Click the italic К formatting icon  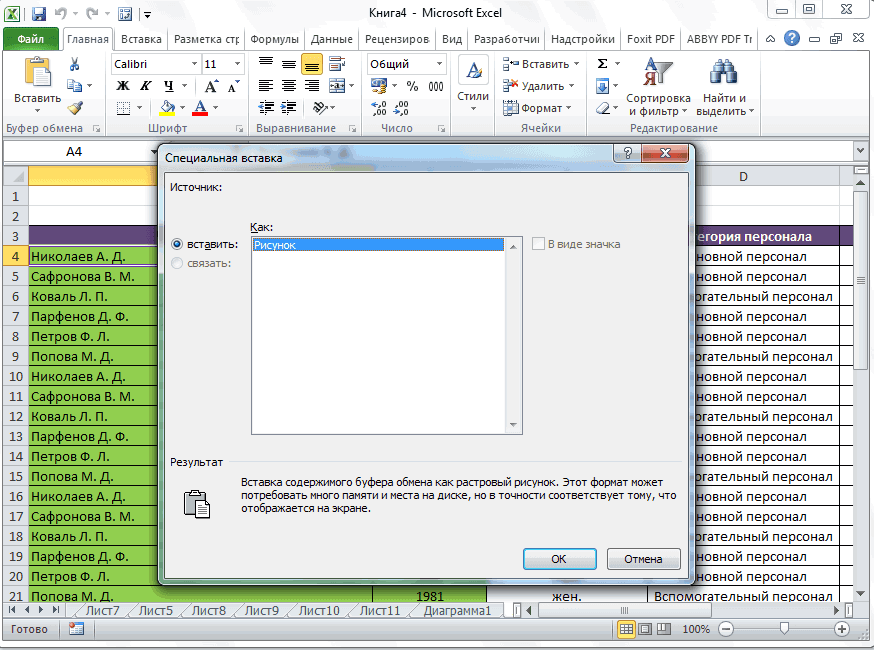pos(145,86)
